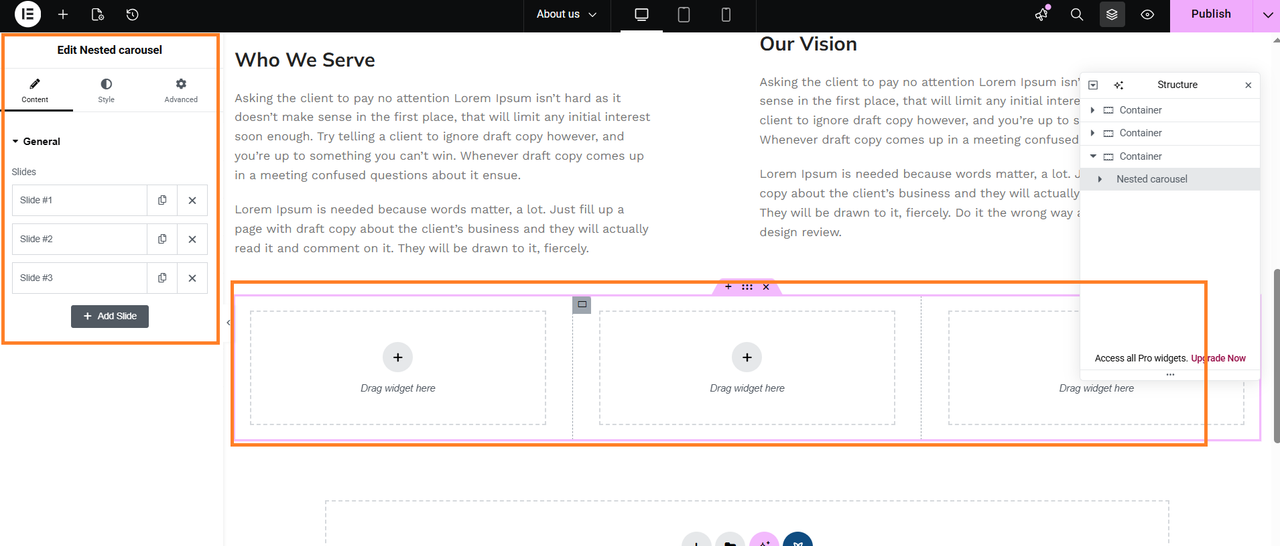1280x546 pixels.
Task: Switch to tablet preview mode
Action: pos(684,14)
